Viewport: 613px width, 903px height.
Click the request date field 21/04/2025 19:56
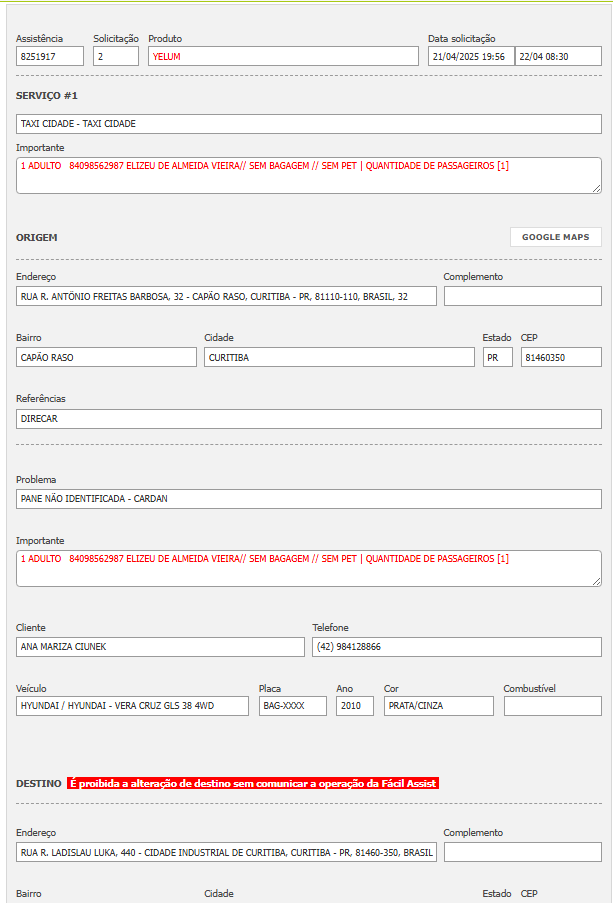point(470,57)
